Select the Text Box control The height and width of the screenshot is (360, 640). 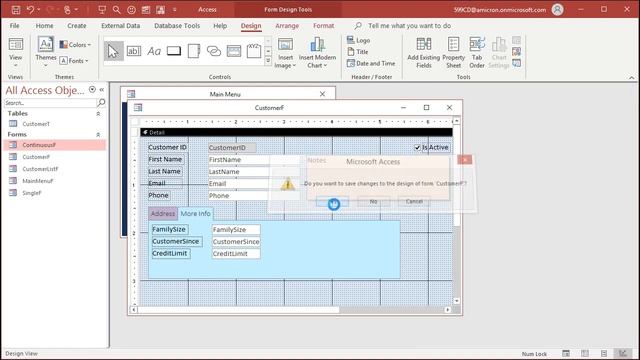pyautogui.click(x=133, y=51)
